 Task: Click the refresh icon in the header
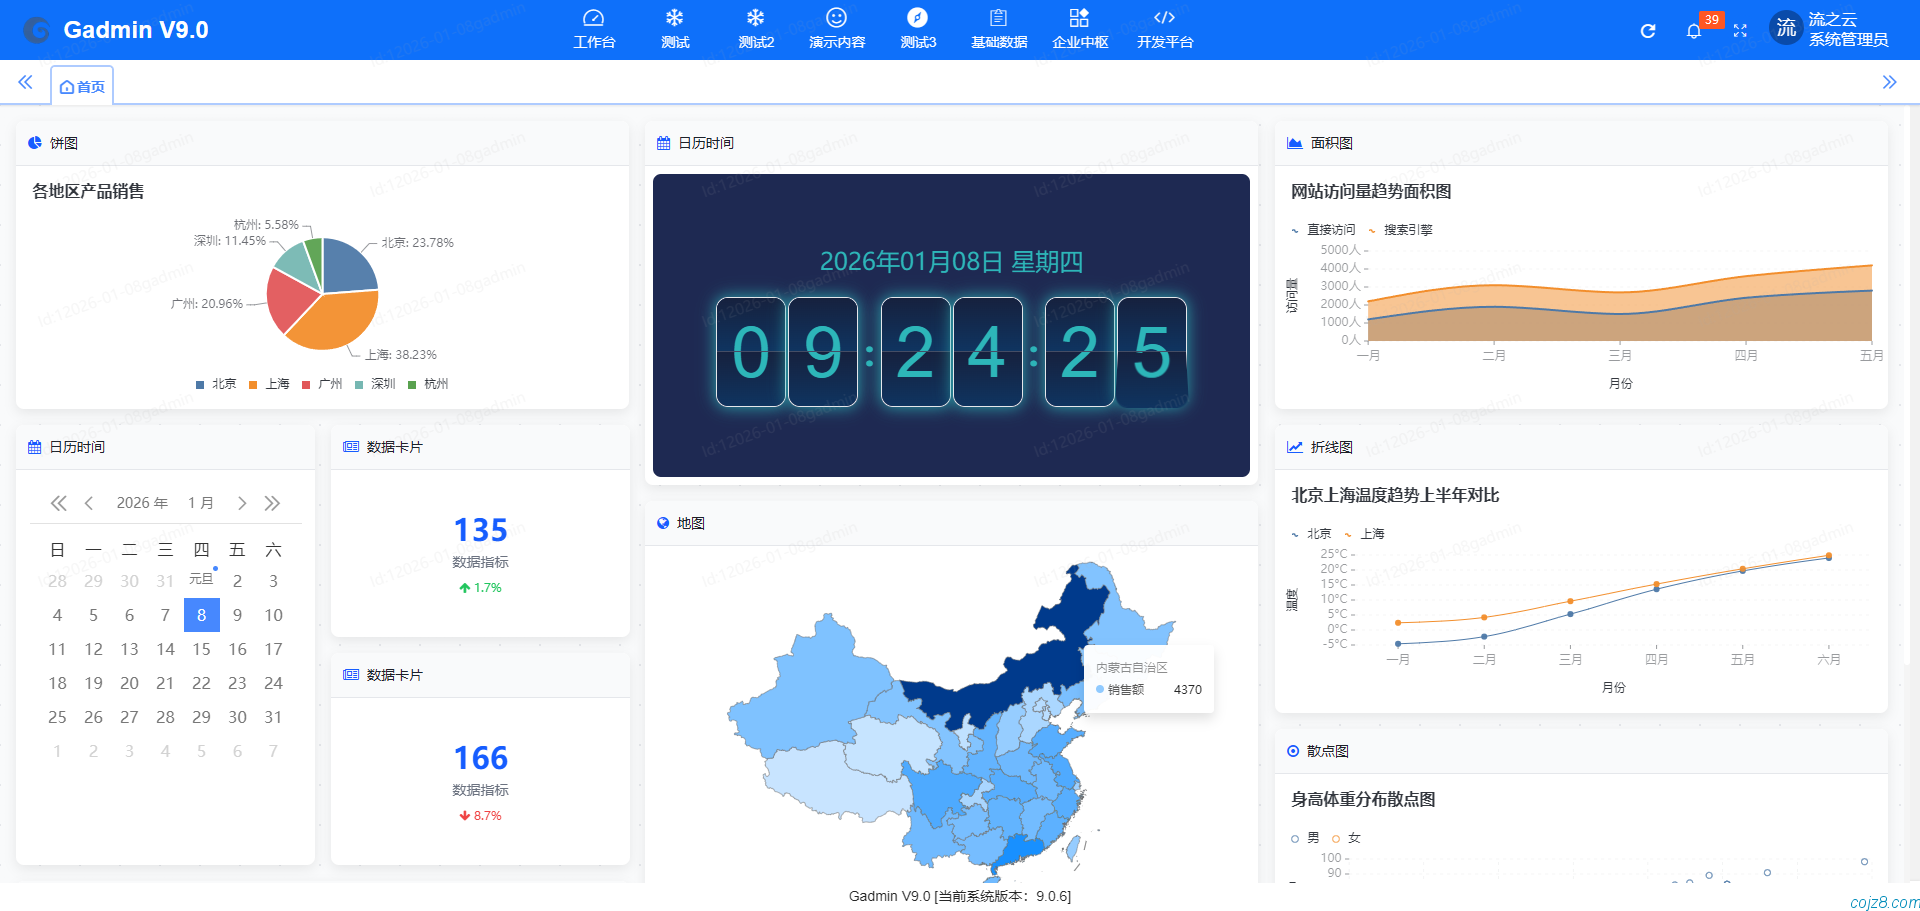click(x=1647, y=31)
